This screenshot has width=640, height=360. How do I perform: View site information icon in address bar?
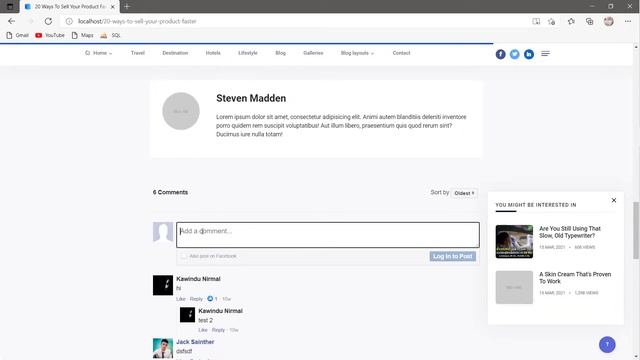69,21
